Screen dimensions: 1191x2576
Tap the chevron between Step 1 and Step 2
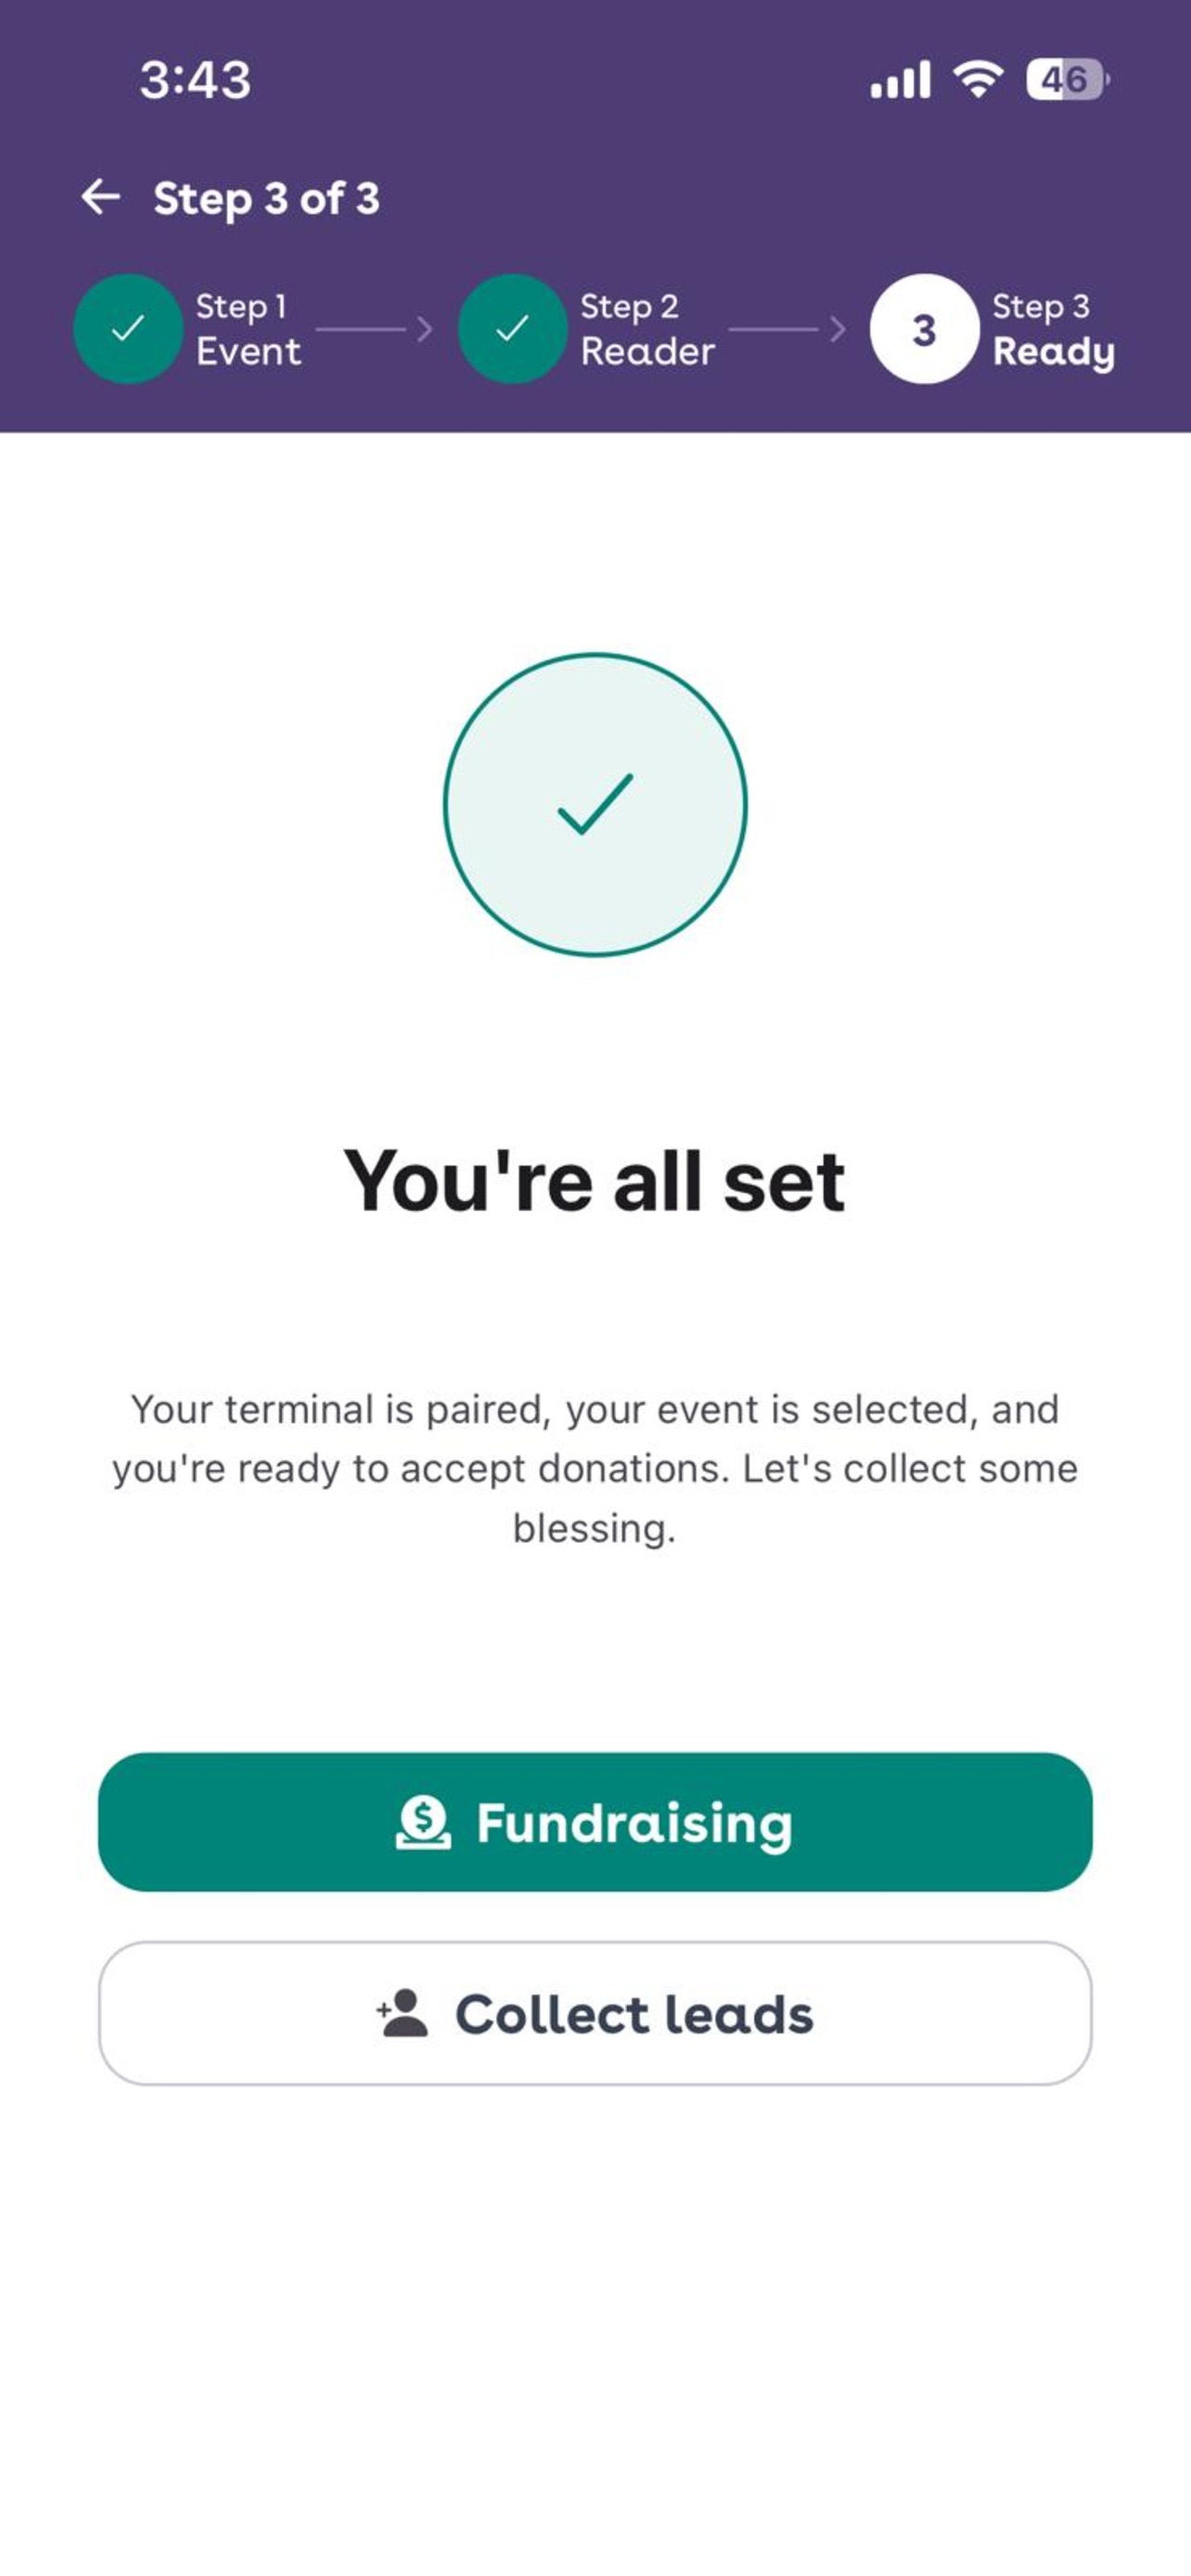(424, 329)
